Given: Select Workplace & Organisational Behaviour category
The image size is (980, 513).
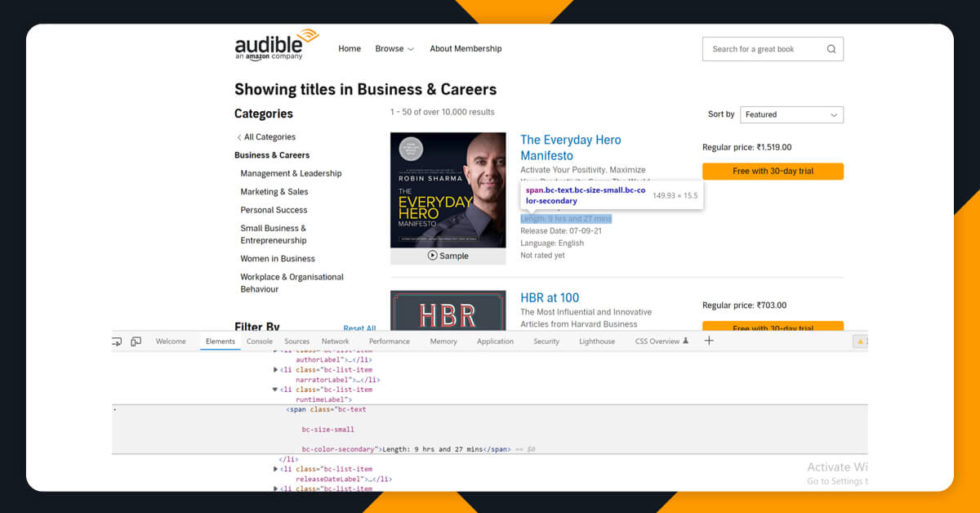Looking at the screenshot, I should pyautogui.click(x=292, y=283).
